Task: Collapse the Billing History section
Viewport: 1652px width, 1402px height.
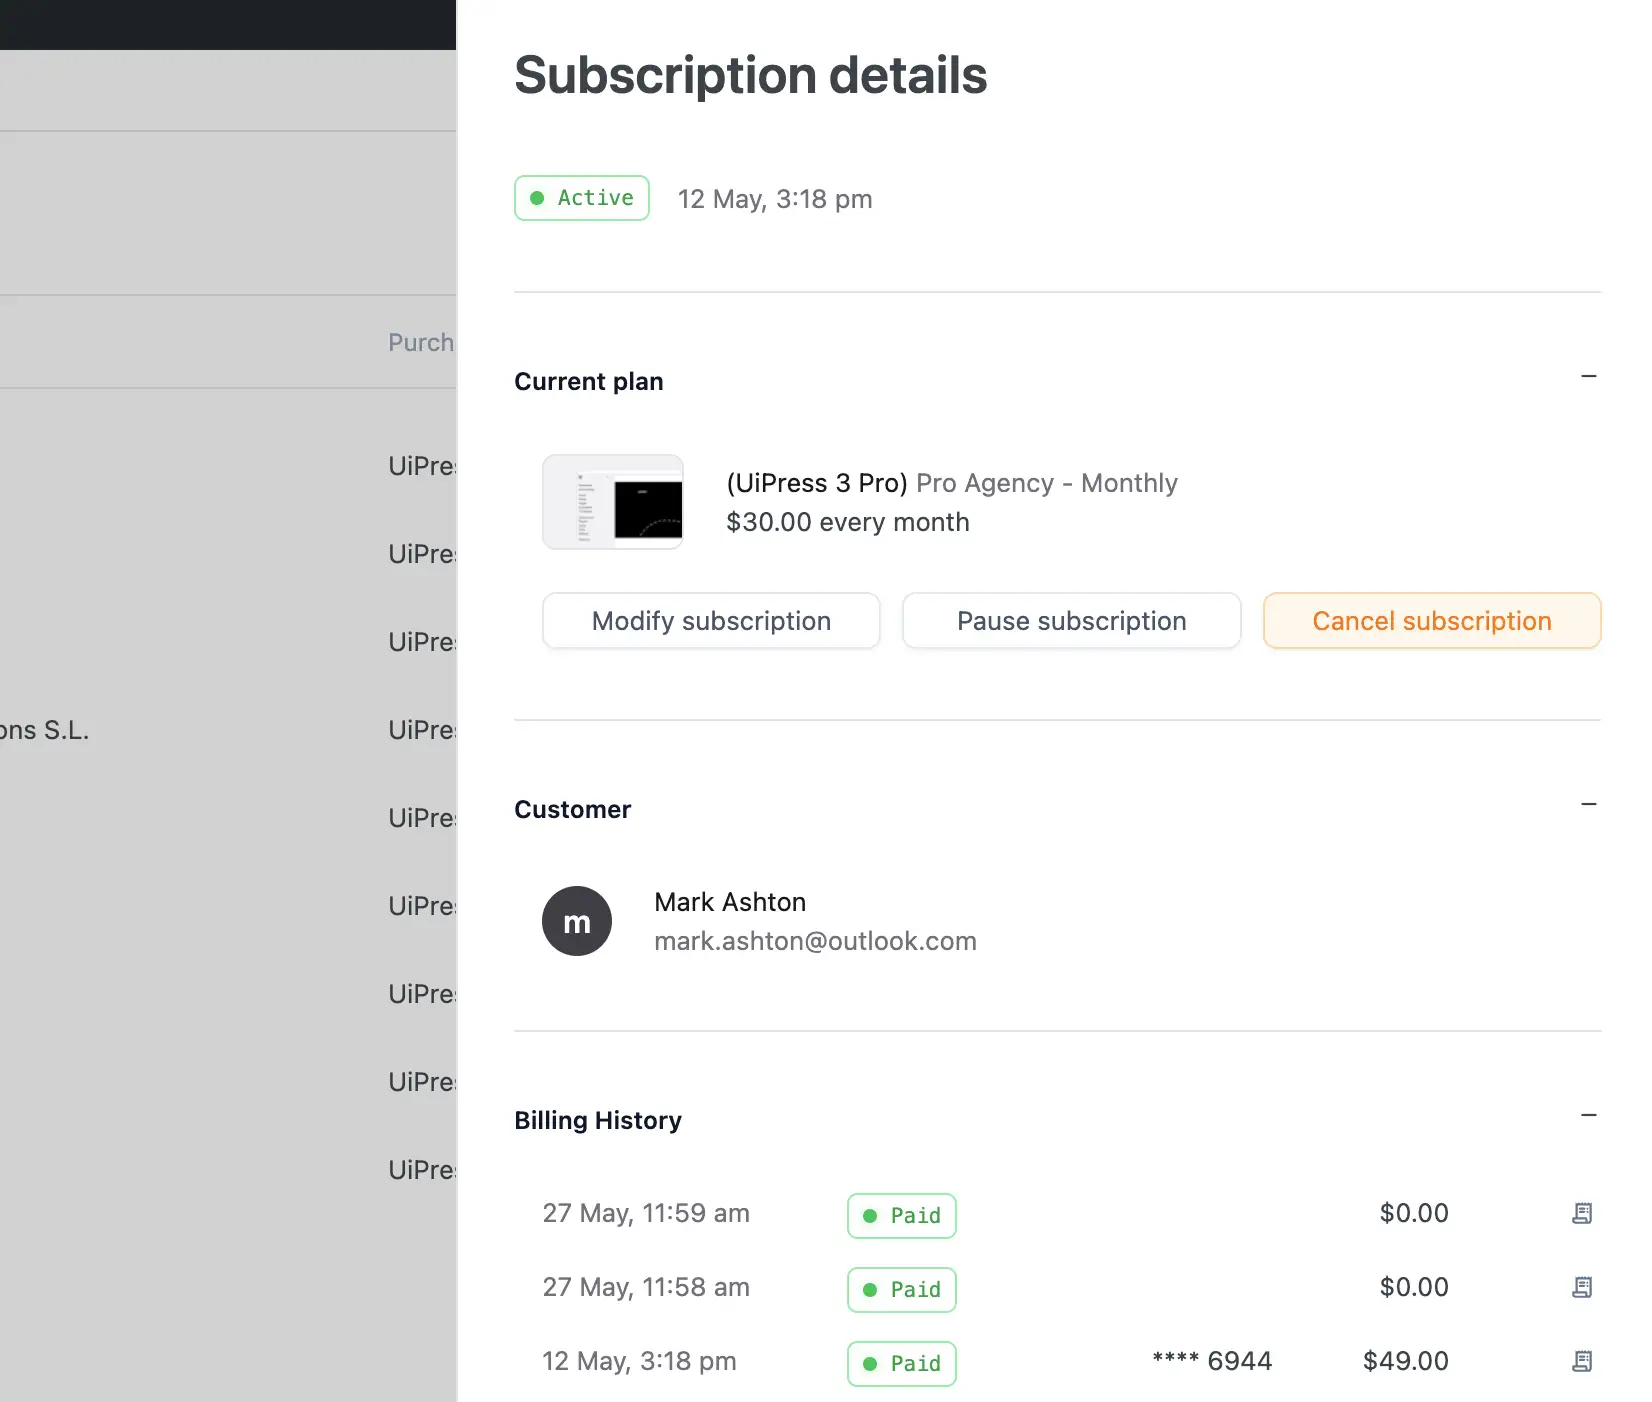Action: 1588,1116
